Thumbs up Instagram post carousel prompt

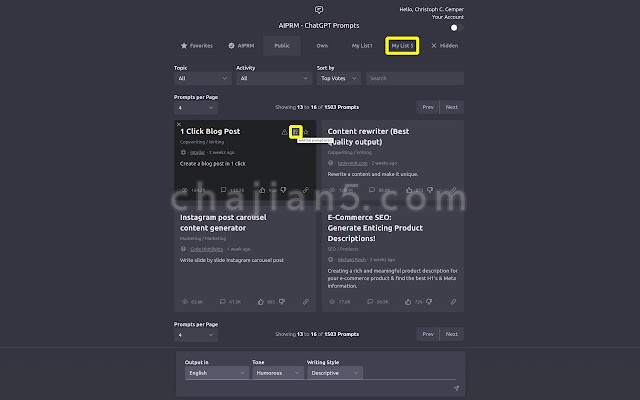261,302
